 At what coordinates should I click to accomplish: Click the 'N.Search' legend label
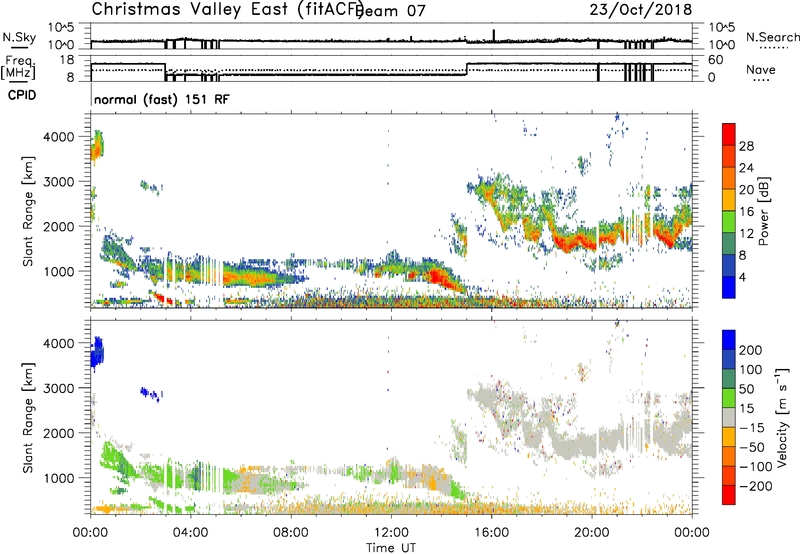click(x=772, y=37)
